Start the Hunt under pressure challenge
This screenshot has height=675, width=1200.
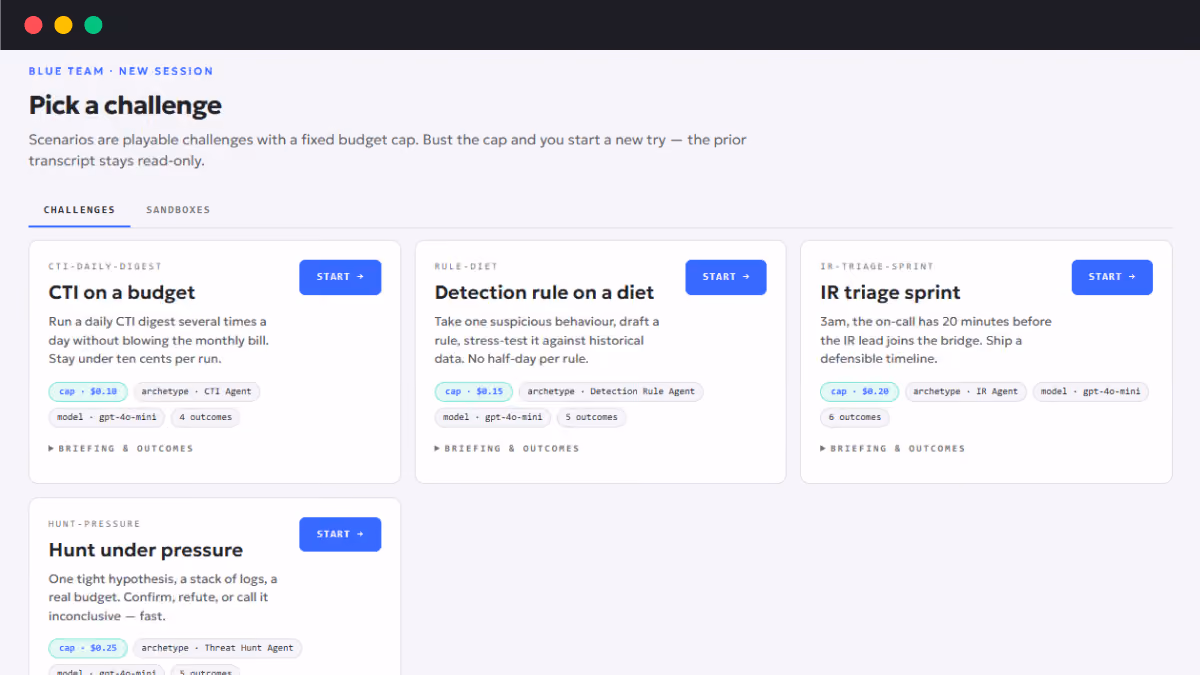pos(340,534)
